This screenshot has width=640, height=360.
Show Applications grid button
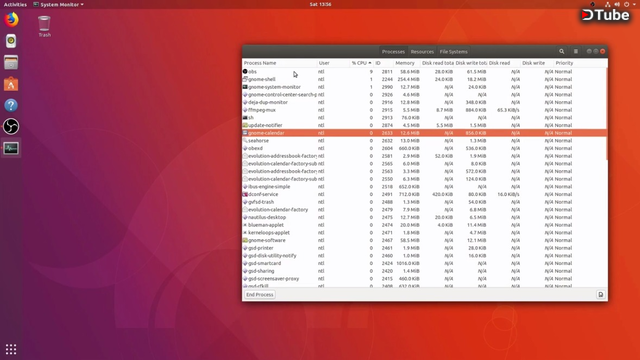[11, 349]
